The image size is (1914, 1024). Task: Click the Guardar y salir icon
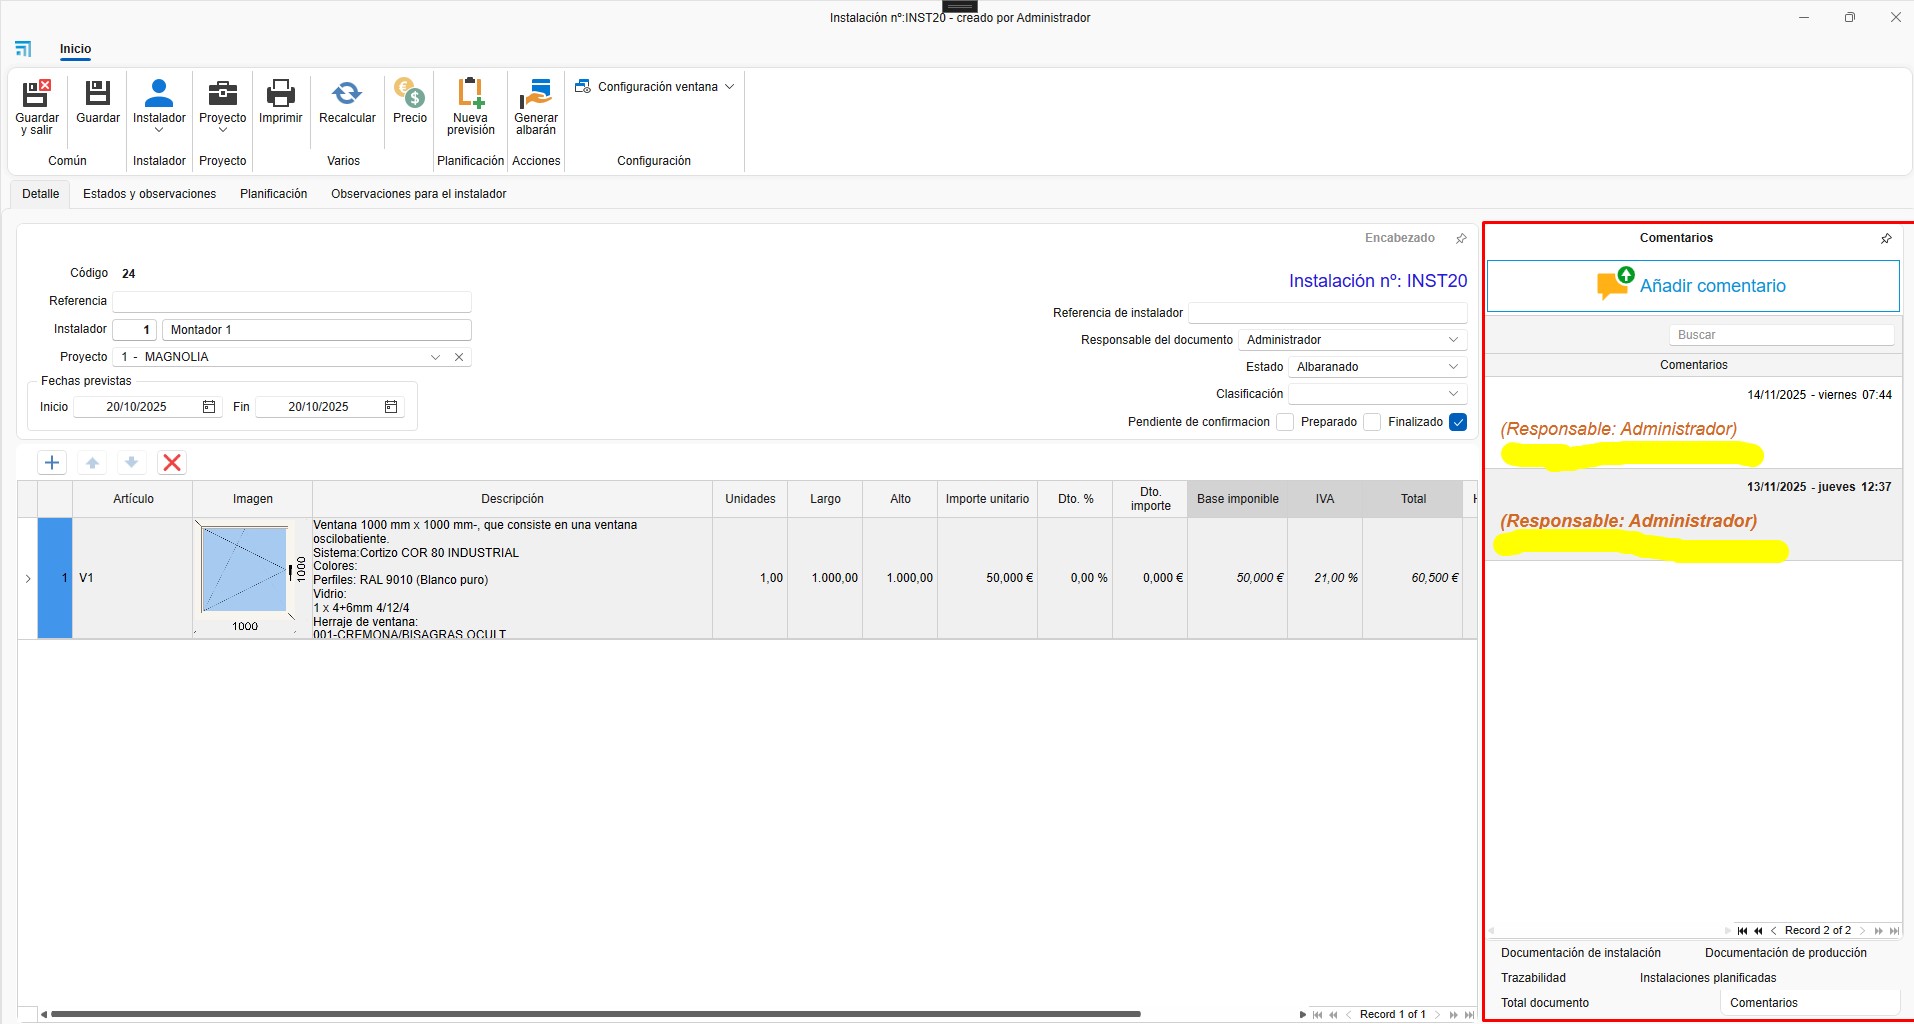click(x=37, y=95)
